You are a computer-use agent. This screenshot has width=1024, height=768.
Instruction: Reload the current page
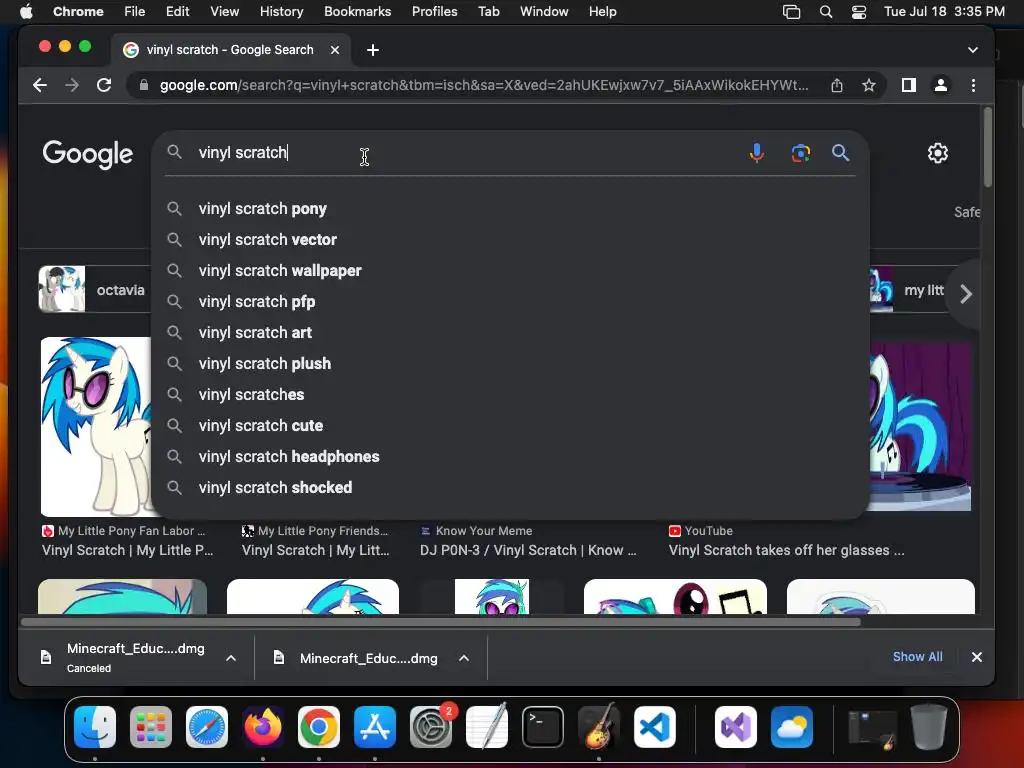click(104, 85)
